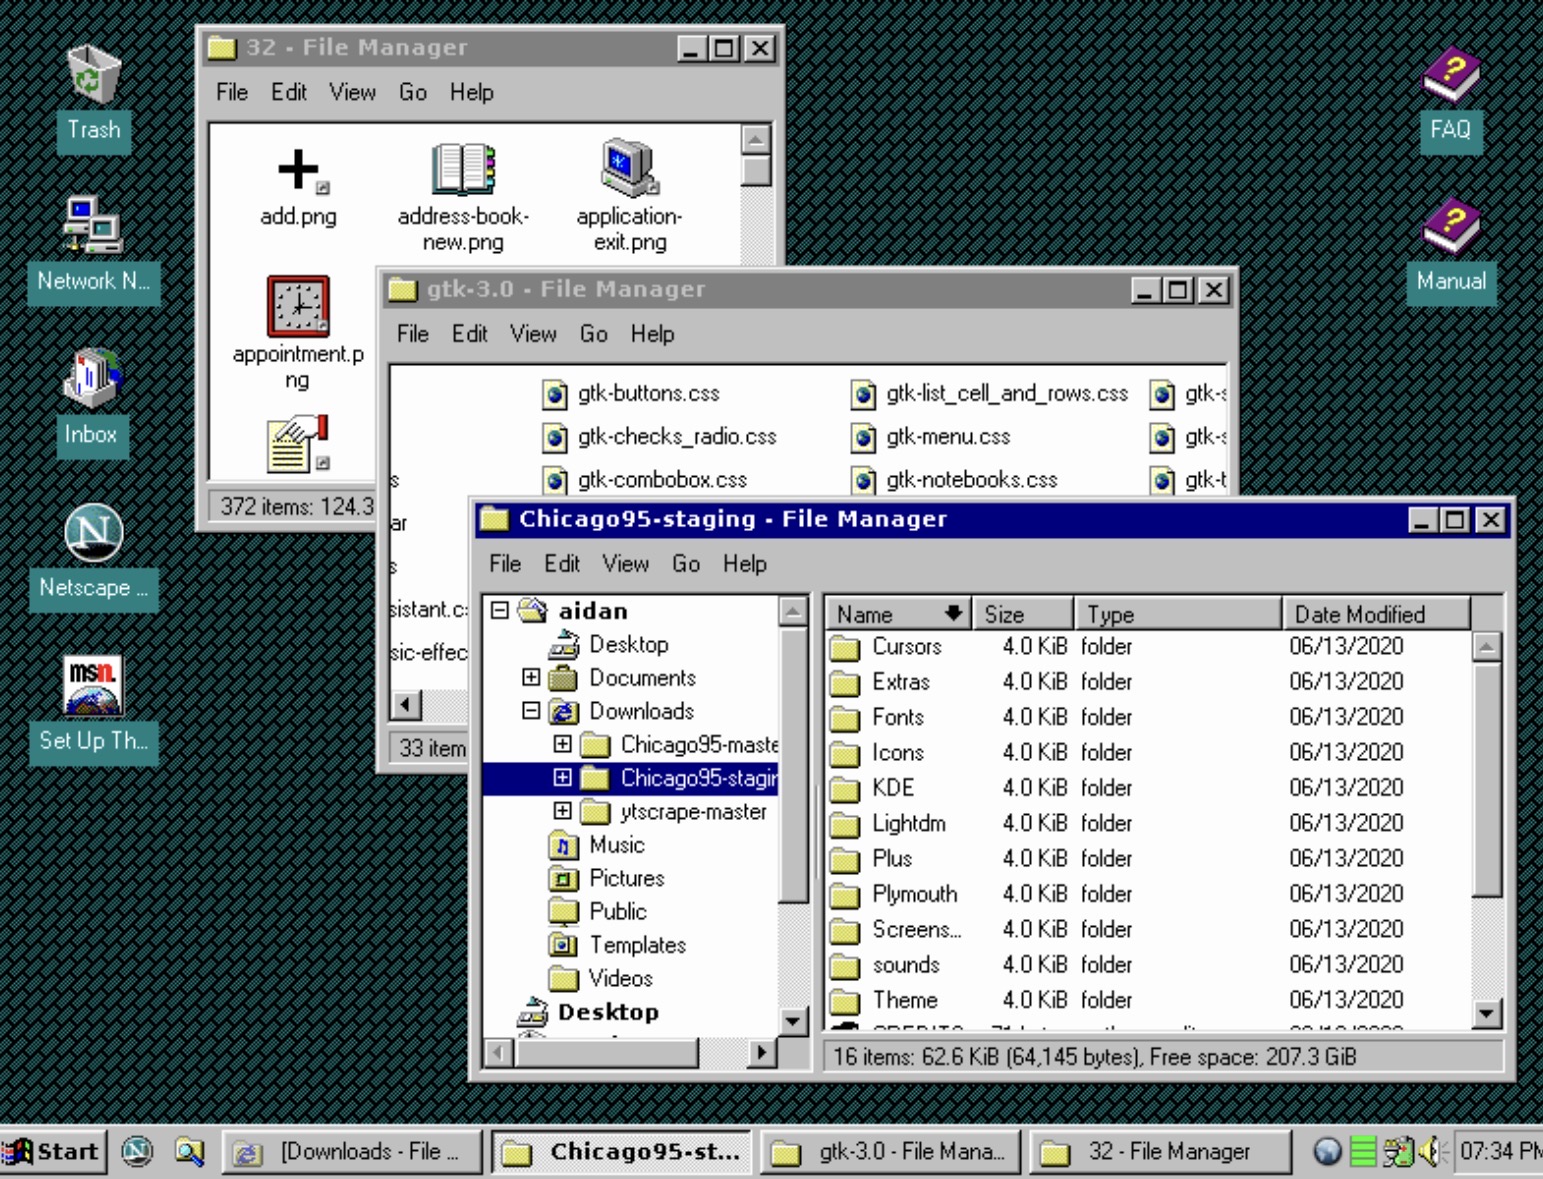Collapse the aidan tree node
The image size is (1543, 1179).
pos(500,611)
